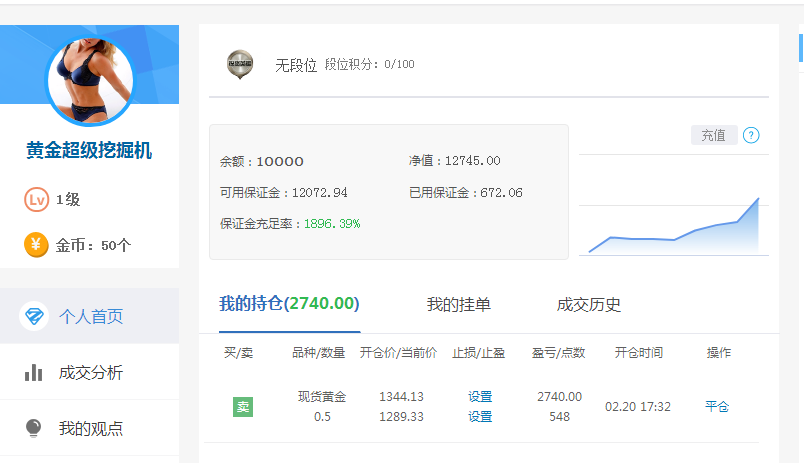Click the 操作 column header
804x463 pixels.
coord(719,353)
